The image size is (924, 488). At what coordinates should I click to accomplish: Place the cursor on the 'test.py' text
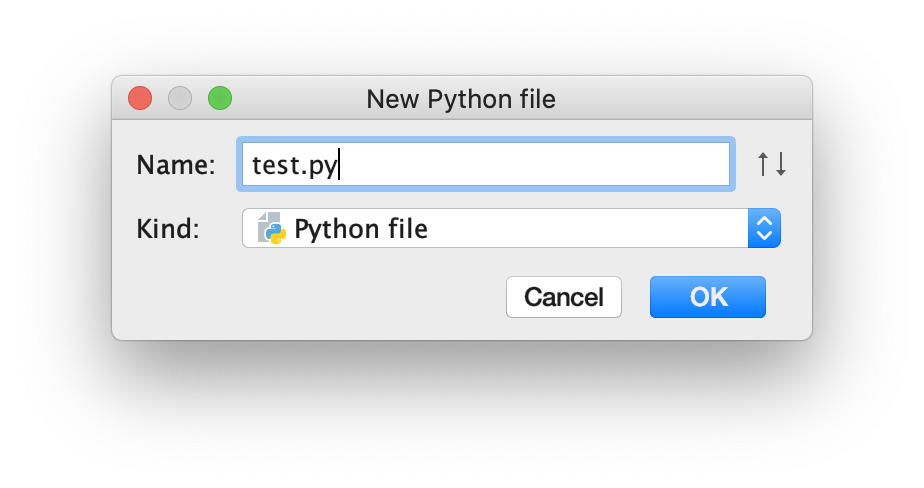pos(294,165)
